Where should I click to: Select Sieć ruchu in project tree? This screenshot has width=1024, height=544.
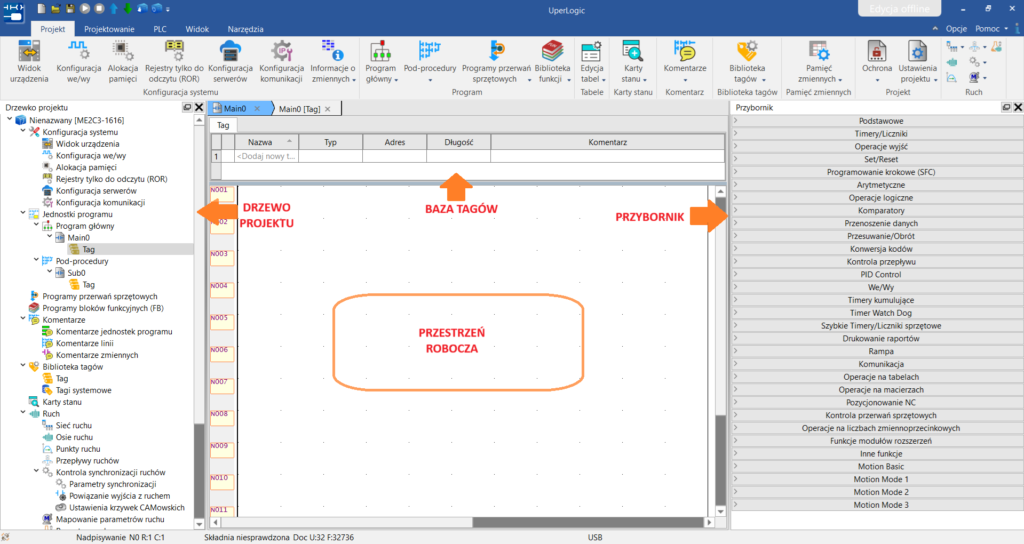pos(73,425)
